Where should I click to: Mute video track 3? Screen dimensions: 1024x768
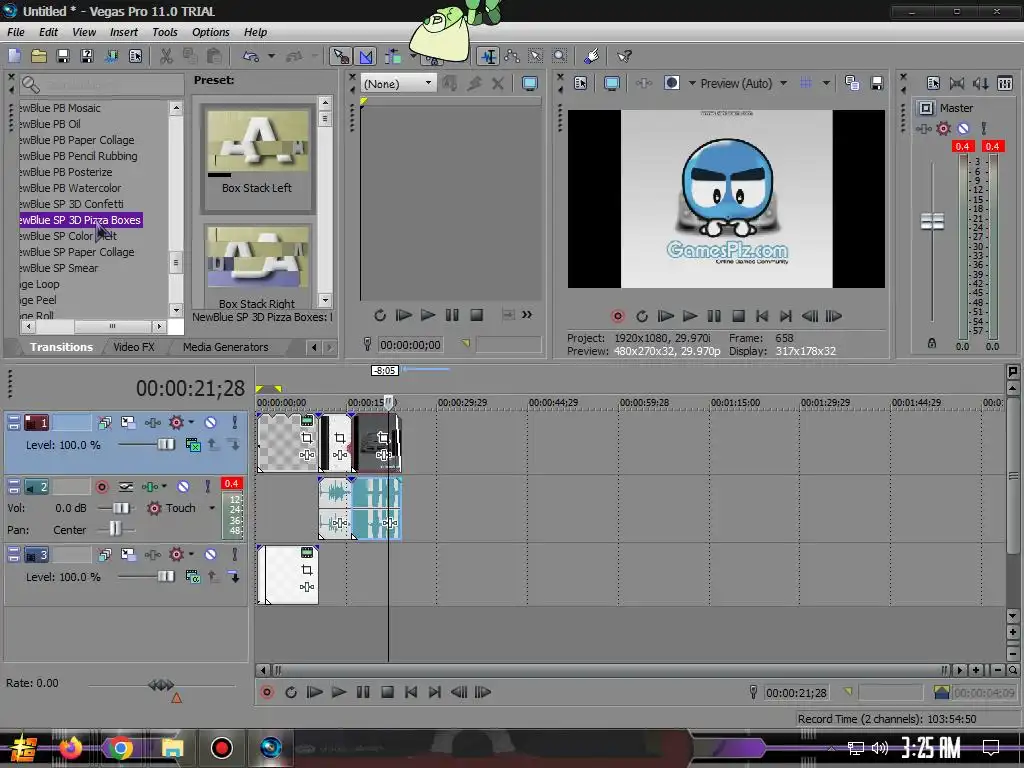[210, 554]
